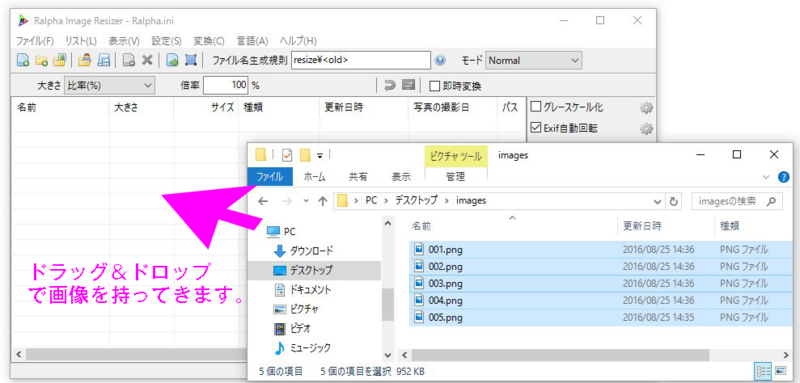Click the properties checkmark icon in Explorer title bar

coord(286,154)
